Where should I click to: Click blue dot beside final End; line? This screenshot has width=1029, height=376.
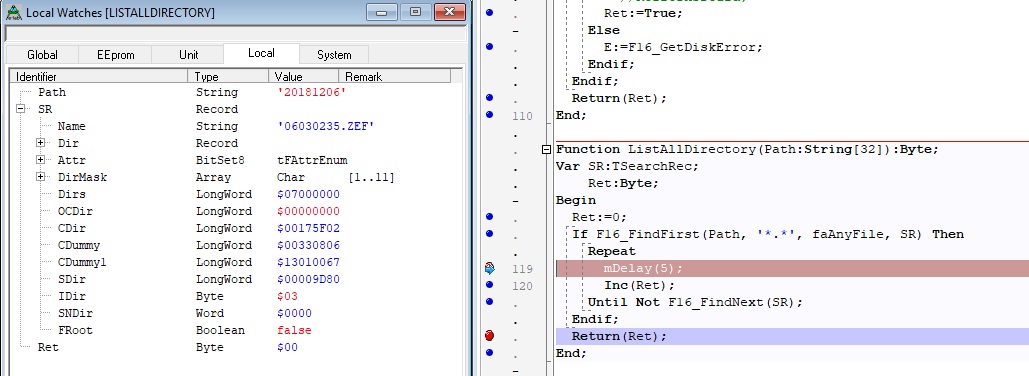click(x=490, y=353)
